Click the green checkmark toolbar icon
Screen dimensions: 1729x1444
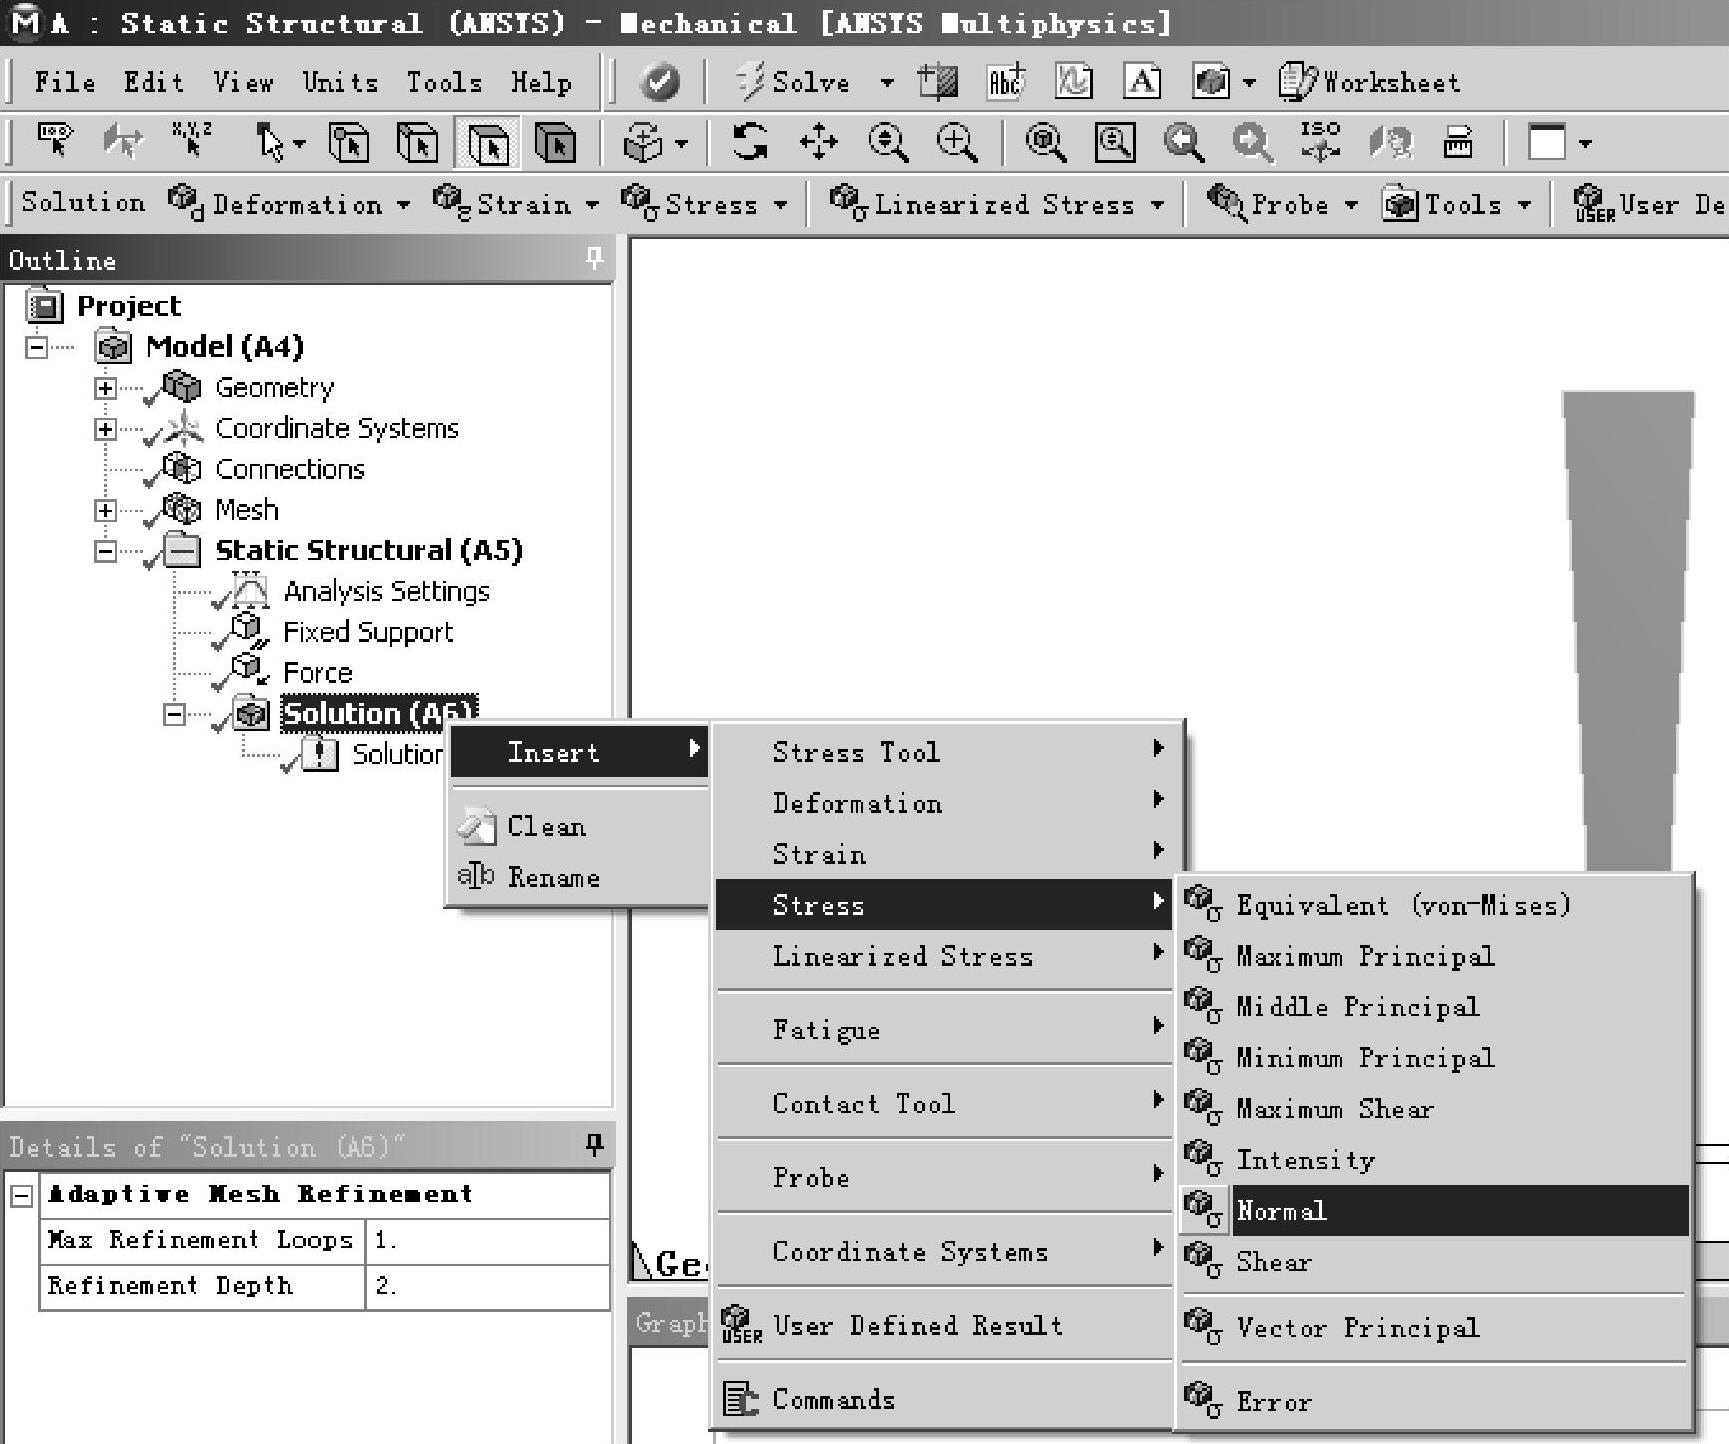(x=659, y=82)
